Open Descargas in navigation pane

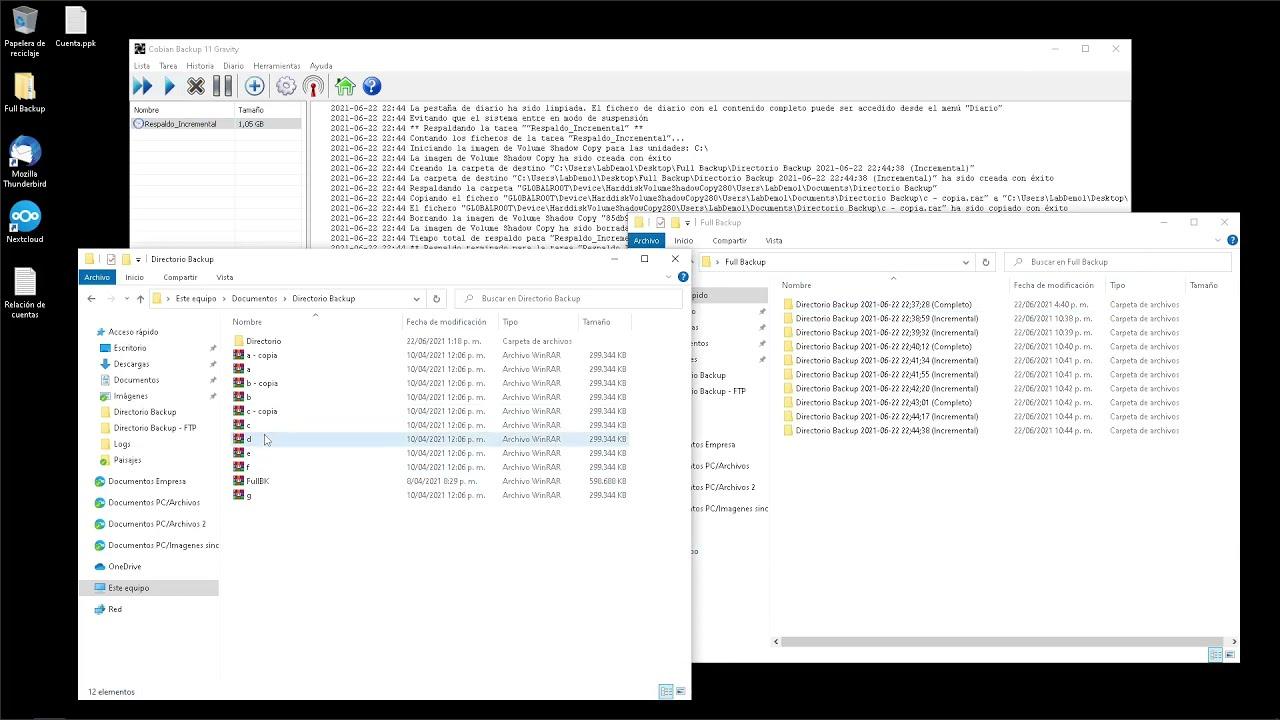coord(130,364)
